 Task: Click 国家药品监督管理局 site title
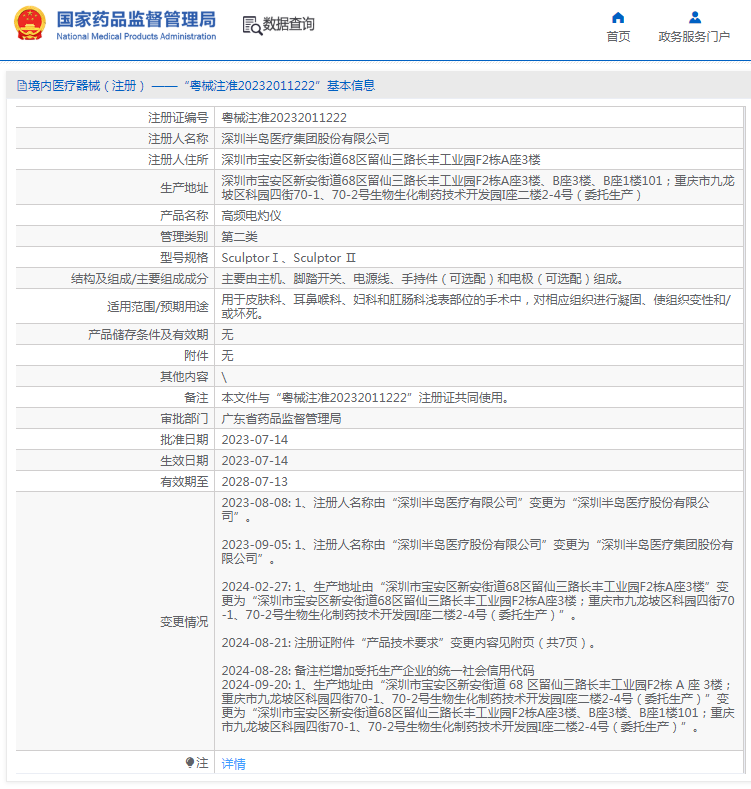(136, 20)
